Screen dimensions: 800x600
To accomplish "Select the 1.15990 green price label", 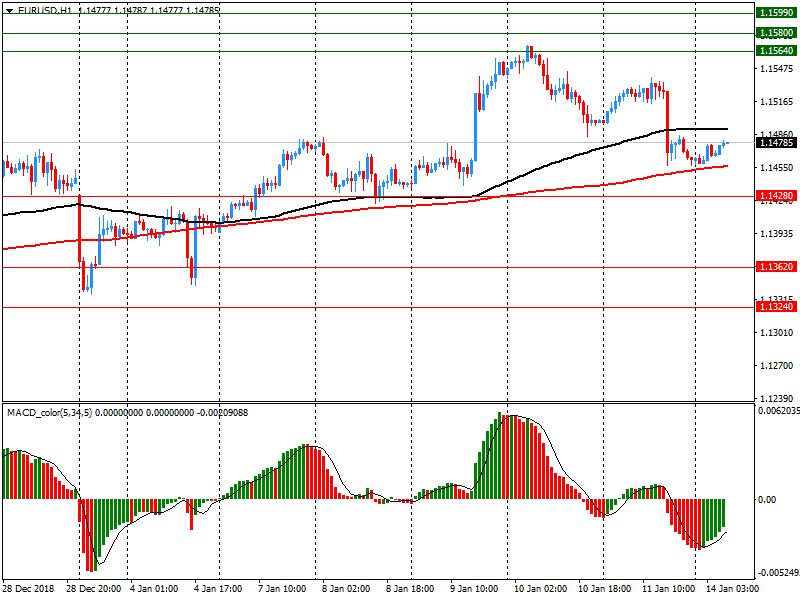I will (x=776, y=13).
